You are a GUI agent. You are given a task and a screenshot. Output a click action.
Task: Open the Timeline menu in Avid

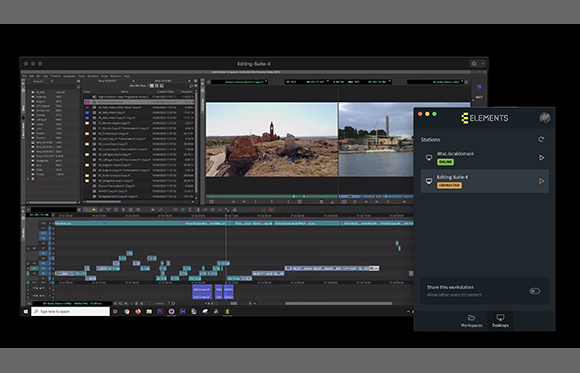[55, 76]
